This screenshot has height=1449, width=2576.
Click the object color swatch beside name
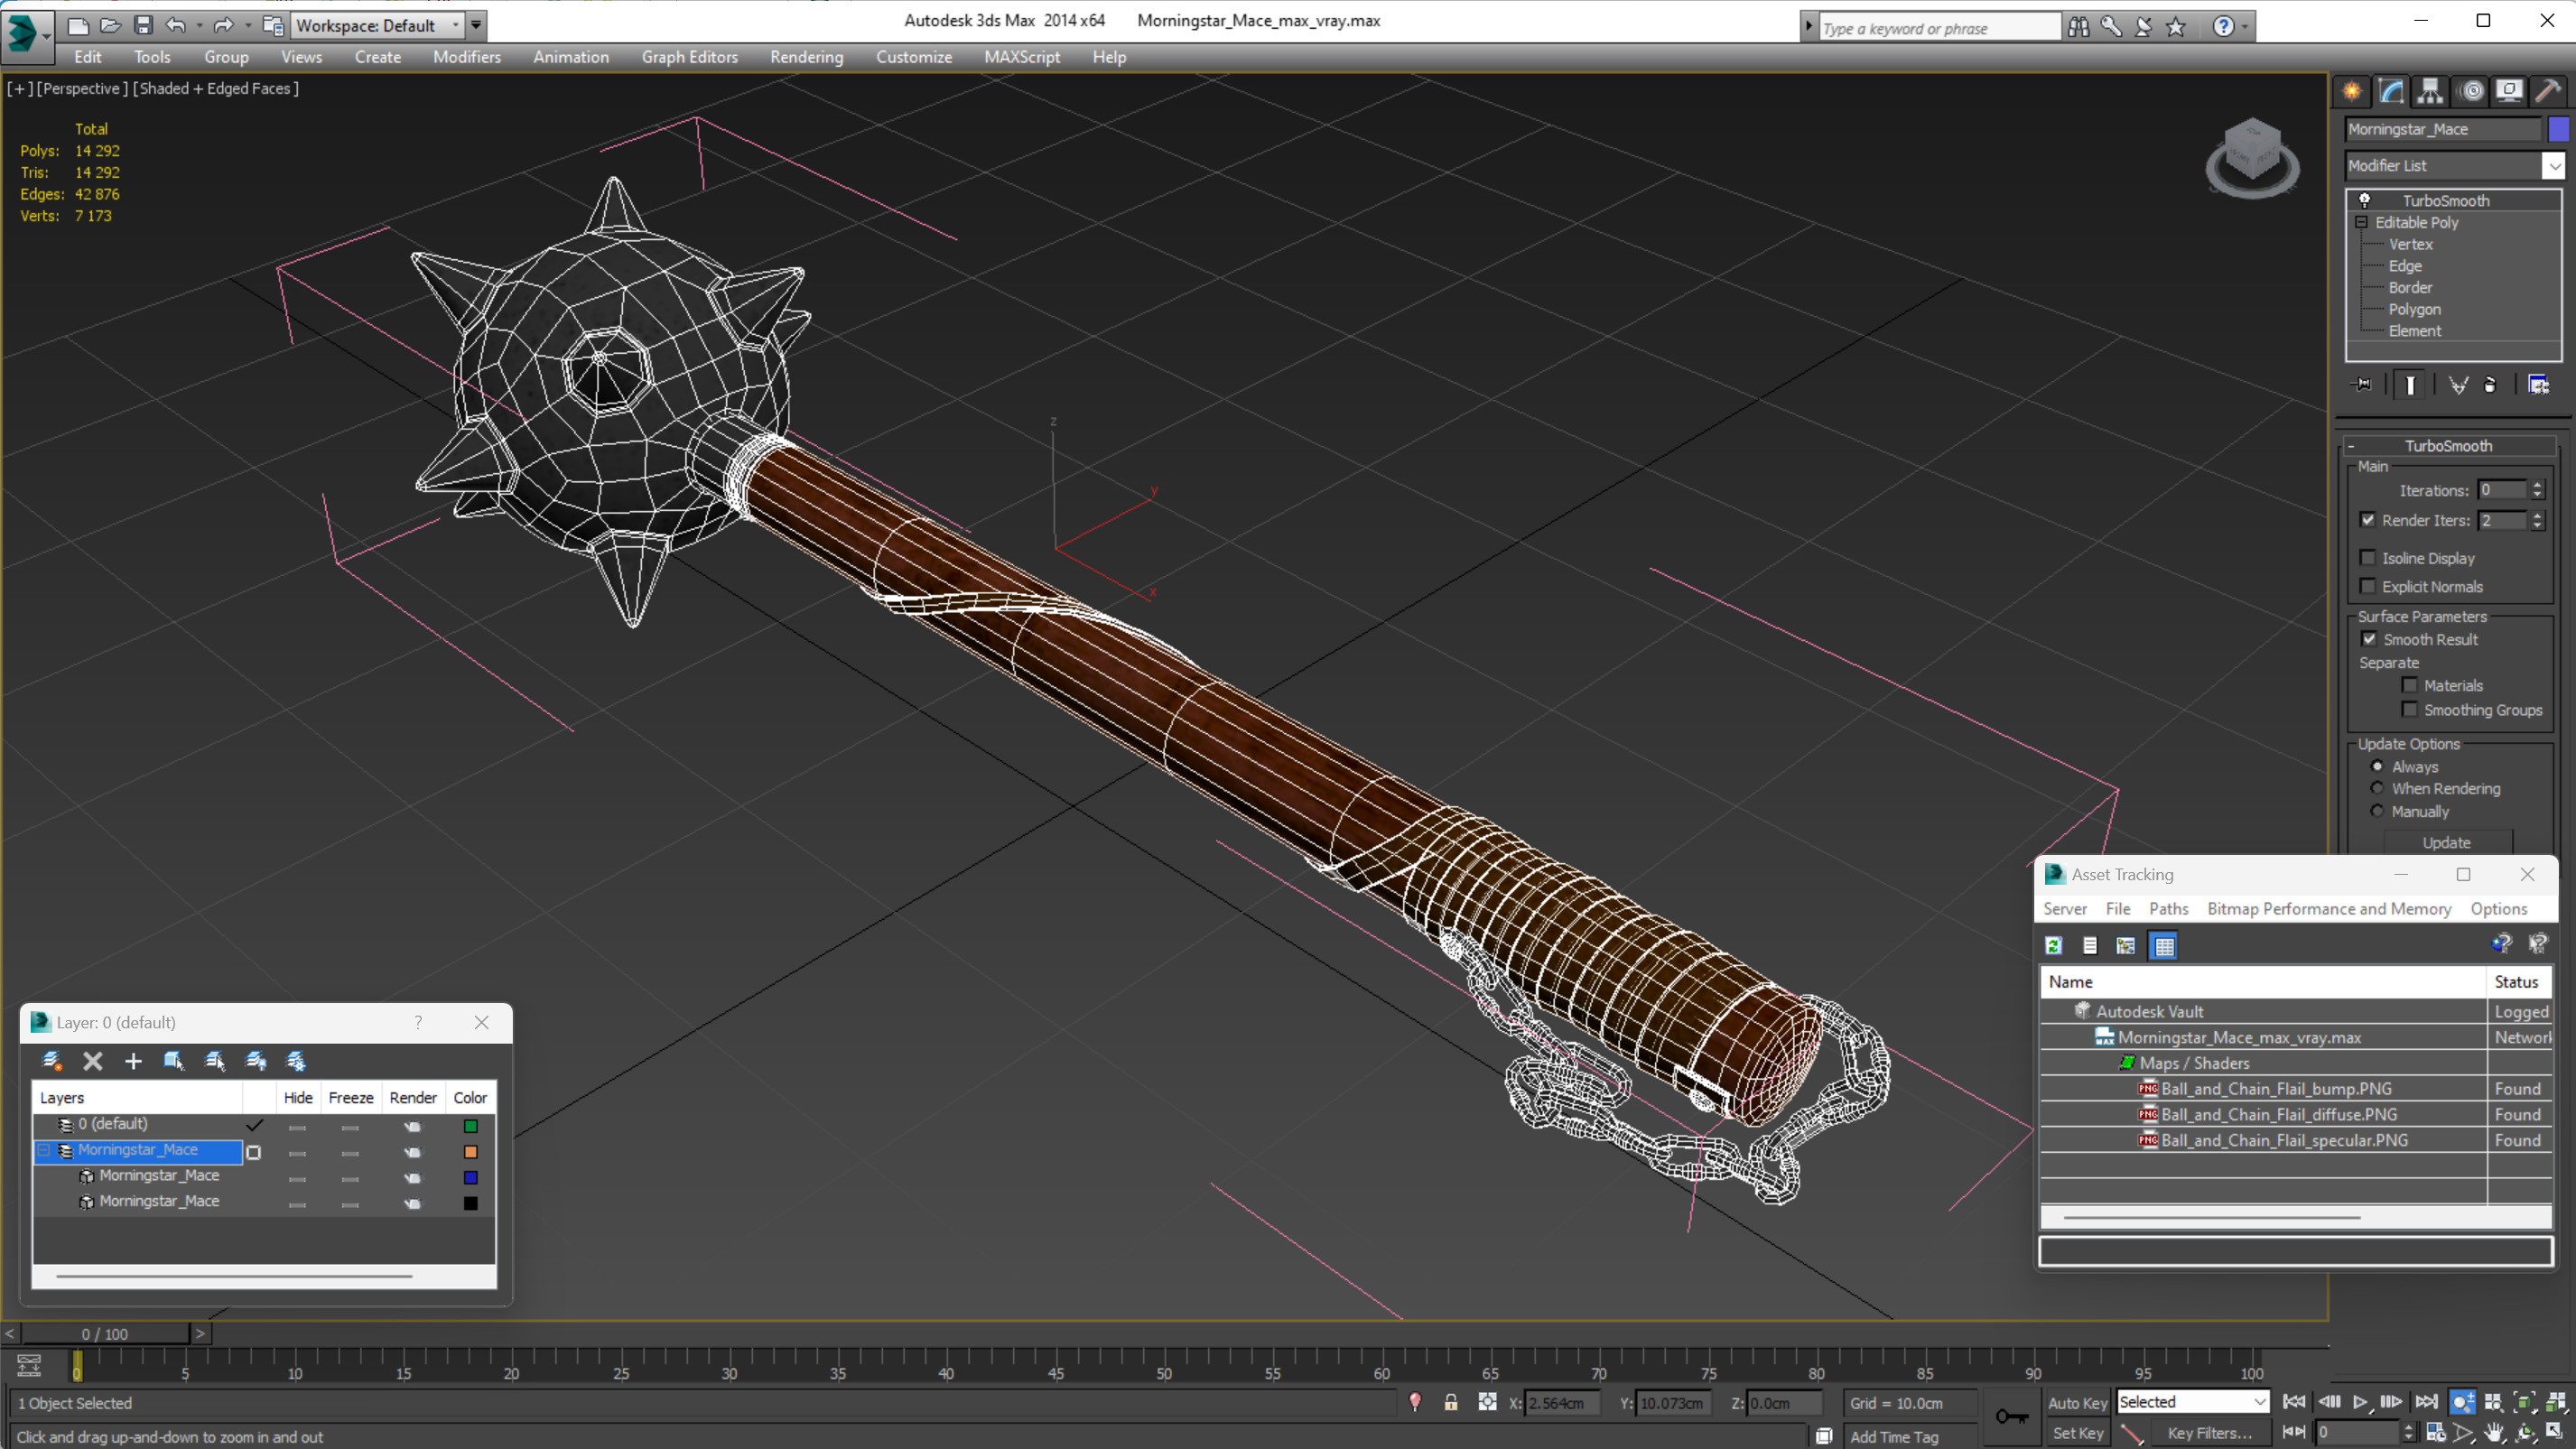tap(2558, 129)
